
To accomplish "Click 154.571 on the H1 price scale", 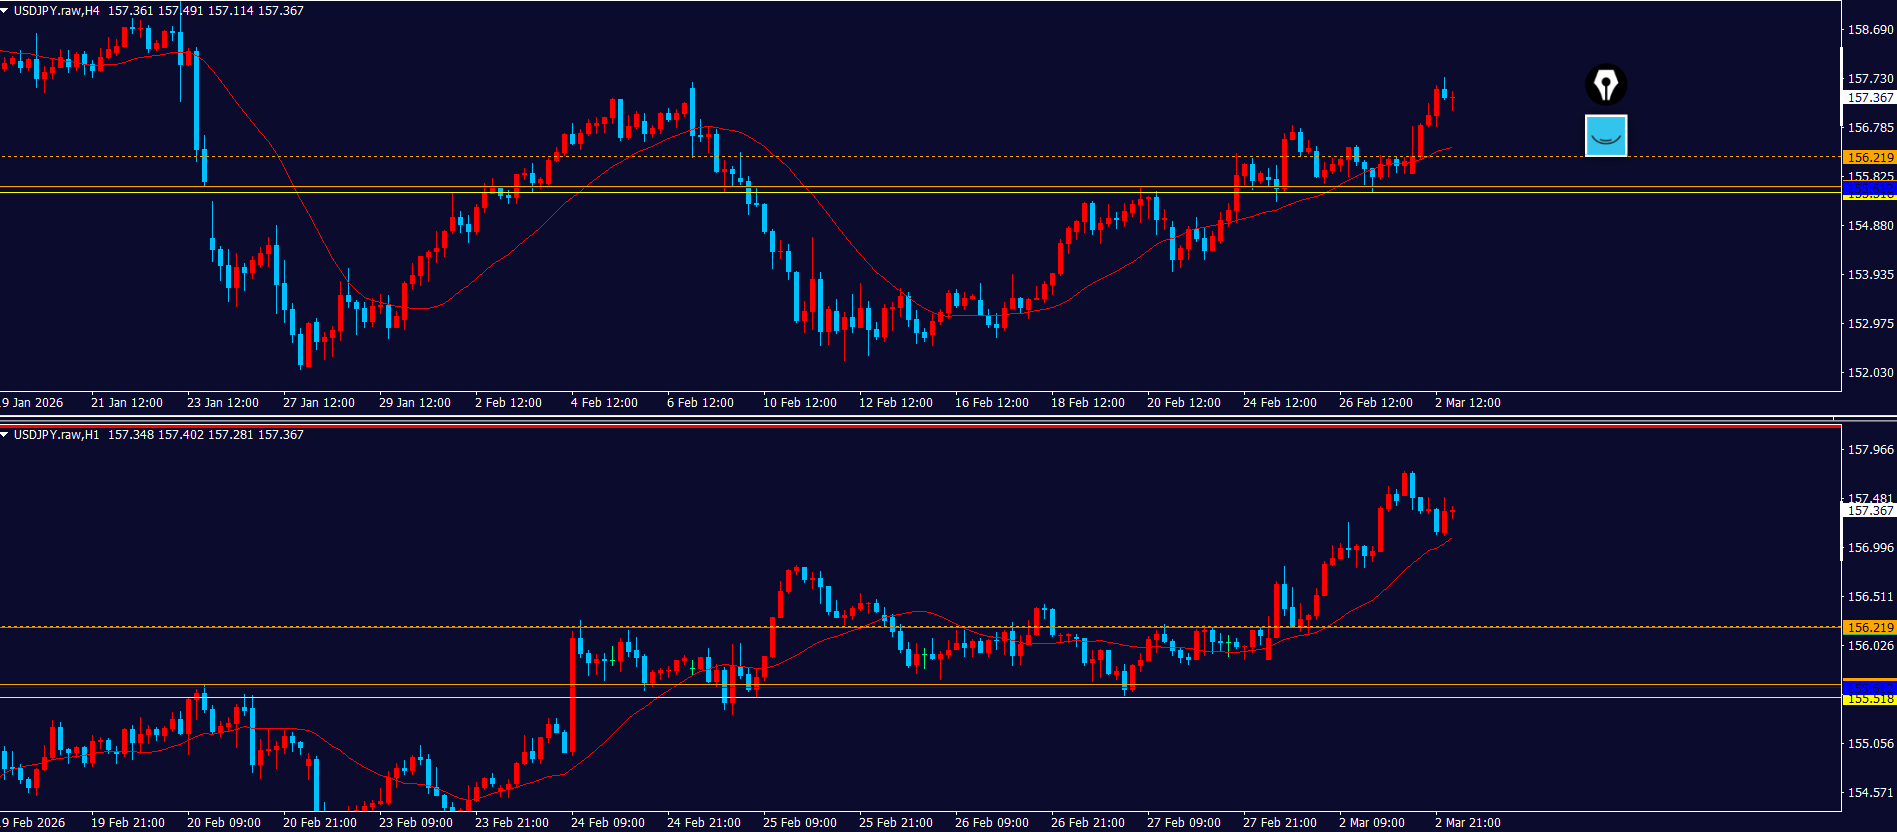I will [x=1869, y=793].
